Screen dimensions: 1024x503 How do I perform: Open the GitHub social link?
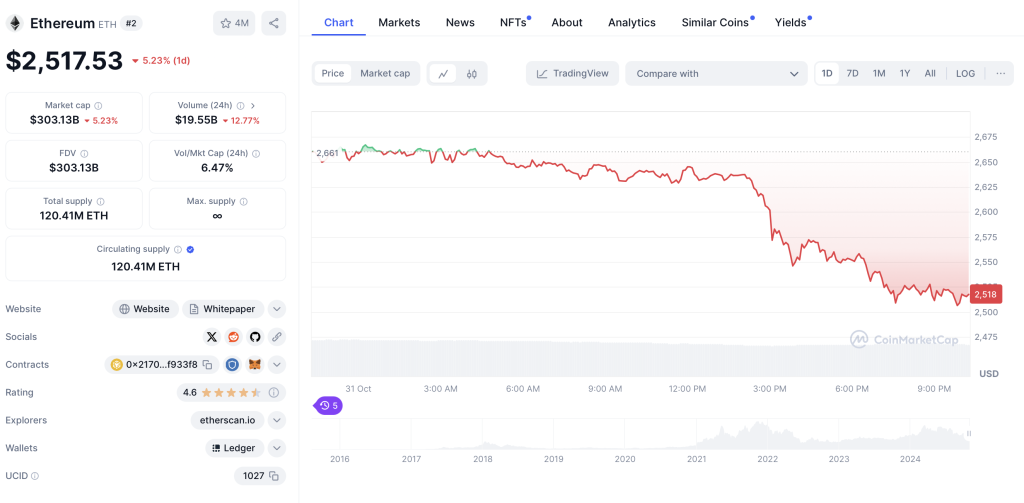tap(255, 337)
